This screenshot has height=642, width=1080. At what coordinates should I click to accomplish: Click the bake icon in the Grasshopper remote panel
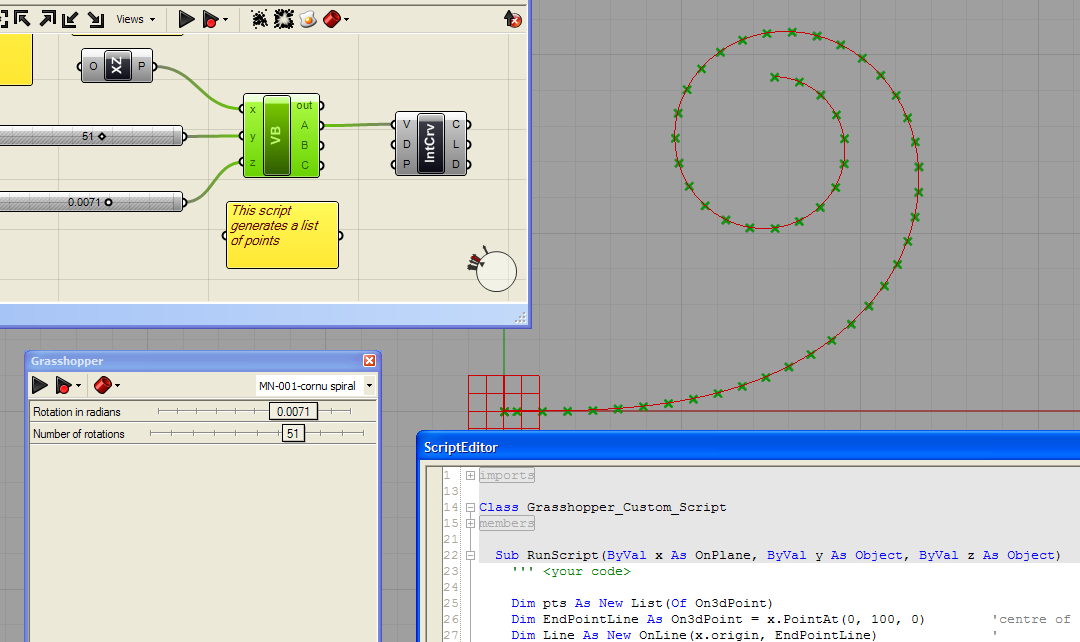click(x=103, y=385)
